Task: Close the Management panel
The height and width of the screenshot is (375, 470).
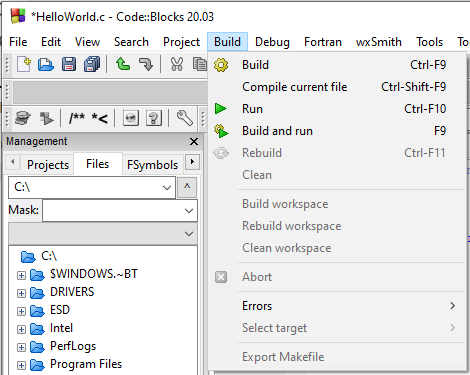Action: 194,141
